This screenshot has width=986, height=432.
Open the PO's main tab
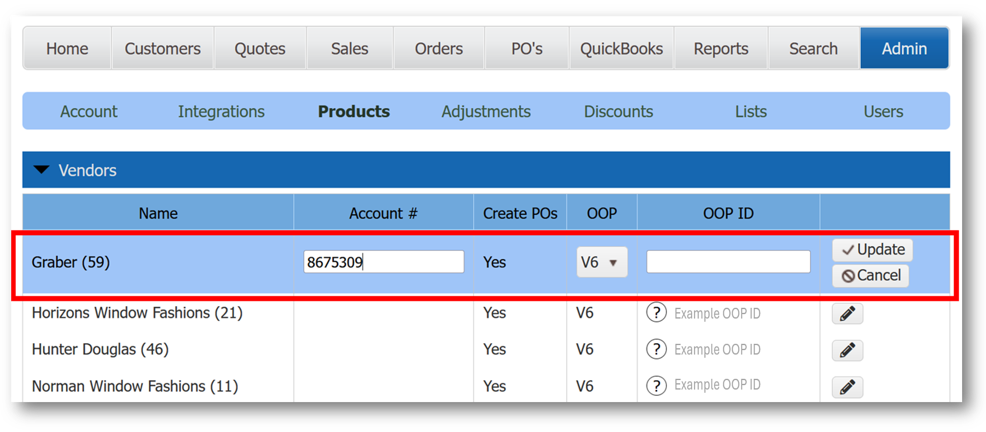point(526,48)
